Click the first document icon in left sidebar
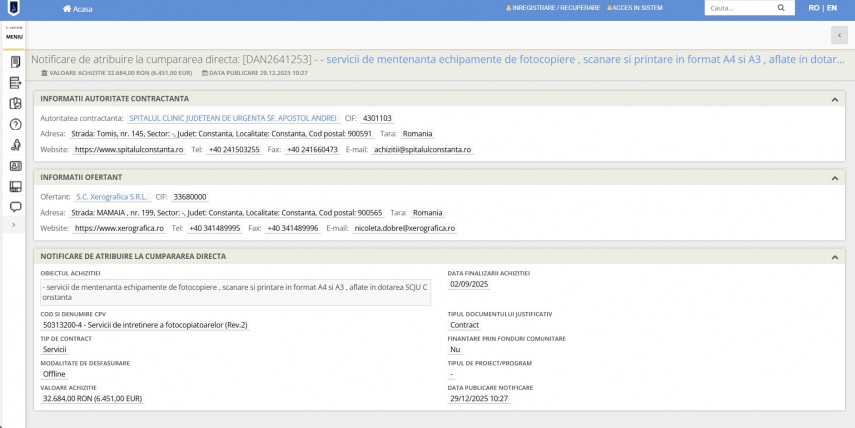 (15, 62)
